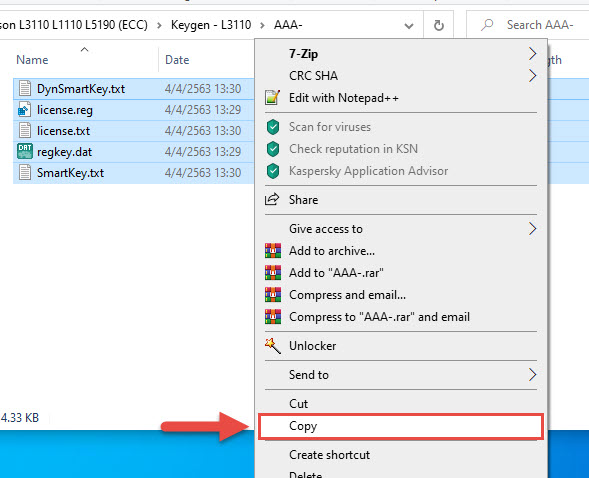Viewport: 589px width, 478px height.
Task: Choose Add to "AAA-.rar"
Action: click(401, 273)
